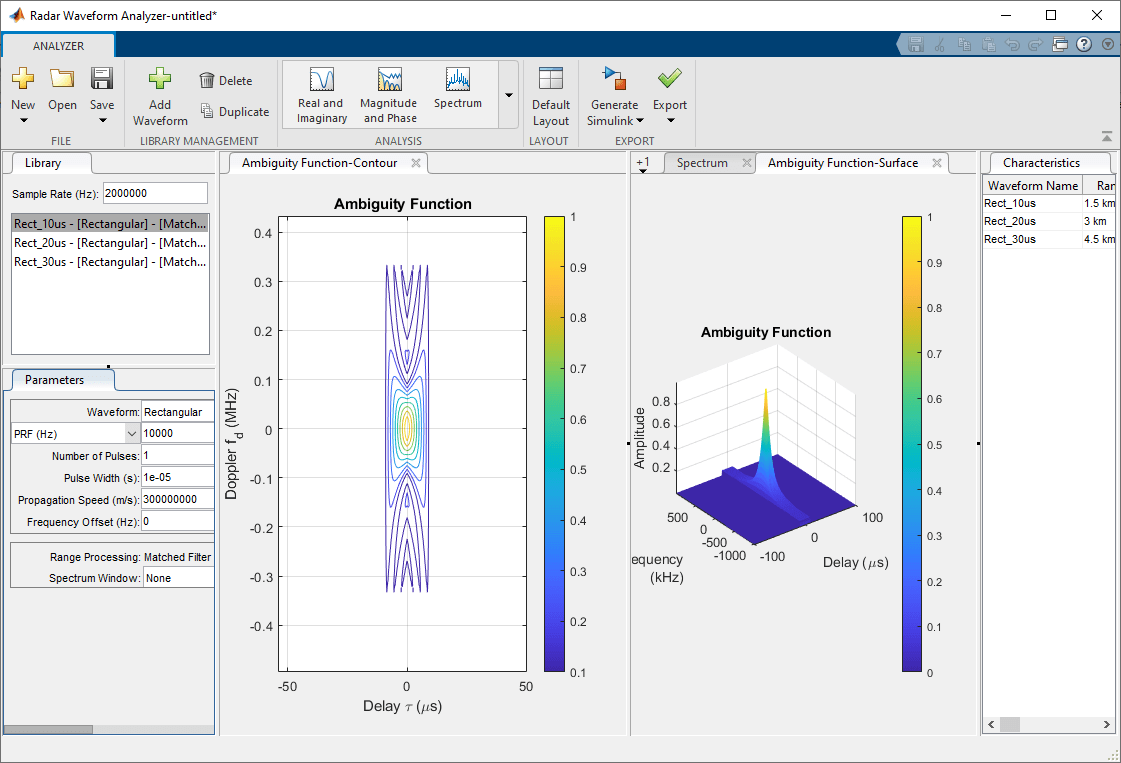The width and height of the screenshot is (1121, 763).
Task: Click the Sample Rate input field
Action: [x=155, y=193]
